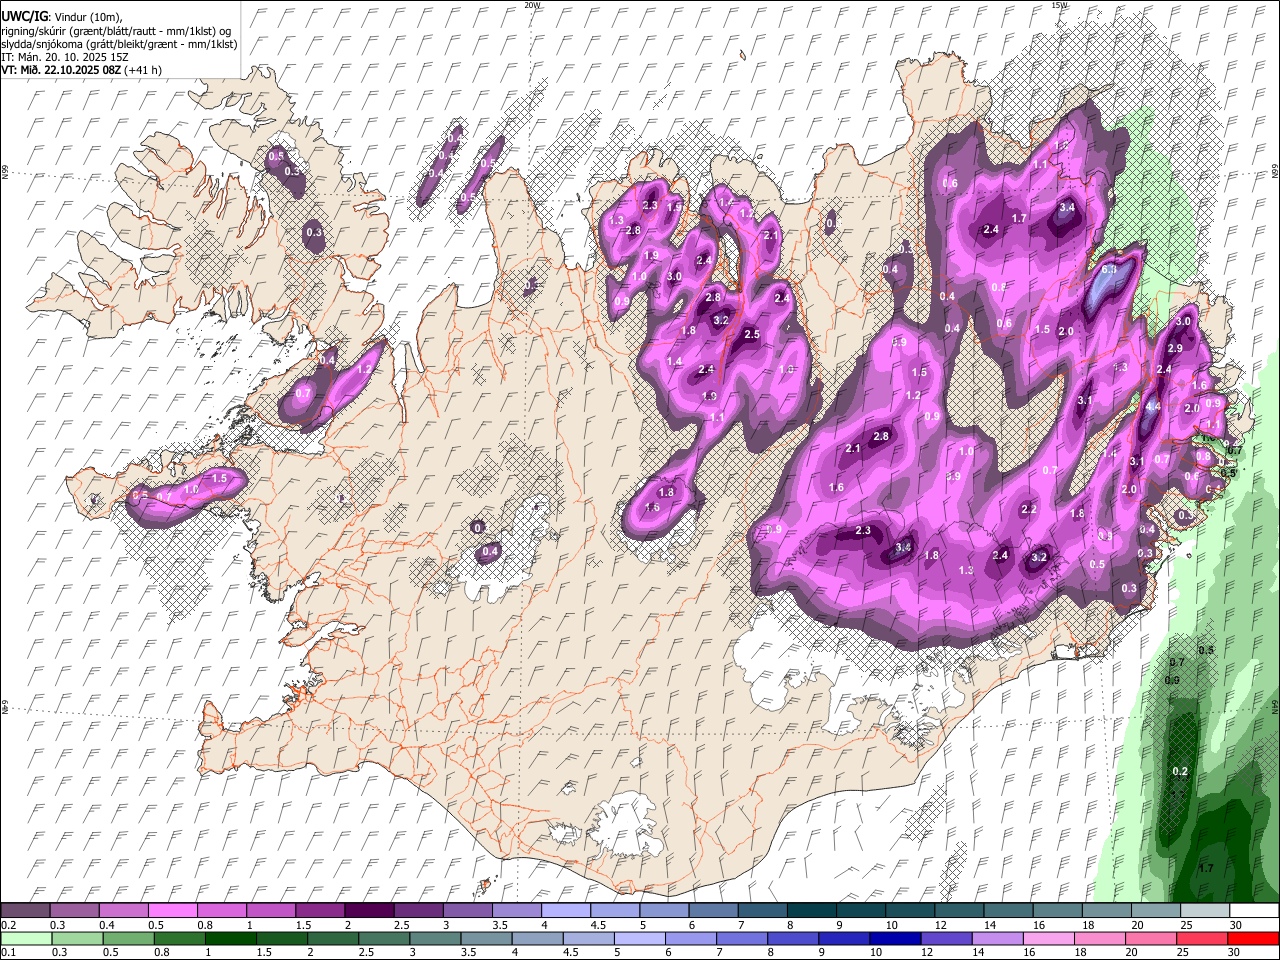Click the 6.3 snowfall value on the map
The image size is (1280, 960).
[1109, 269]
